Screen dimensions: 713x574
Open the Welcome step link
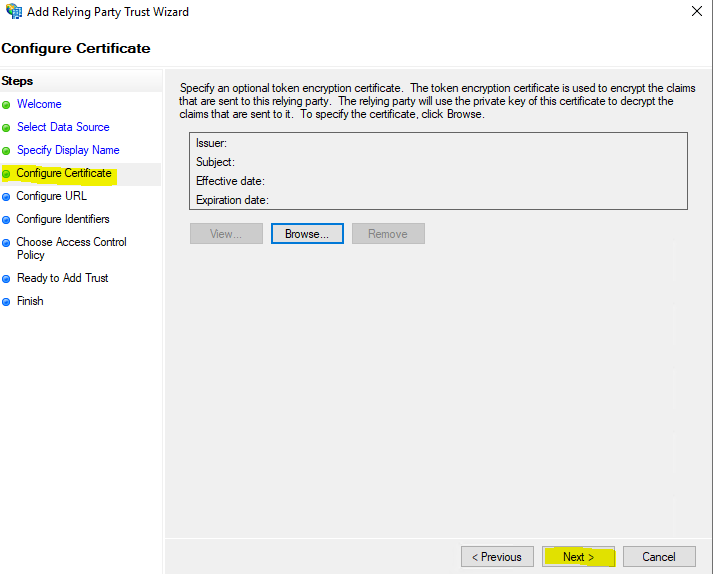click(39, 104)
